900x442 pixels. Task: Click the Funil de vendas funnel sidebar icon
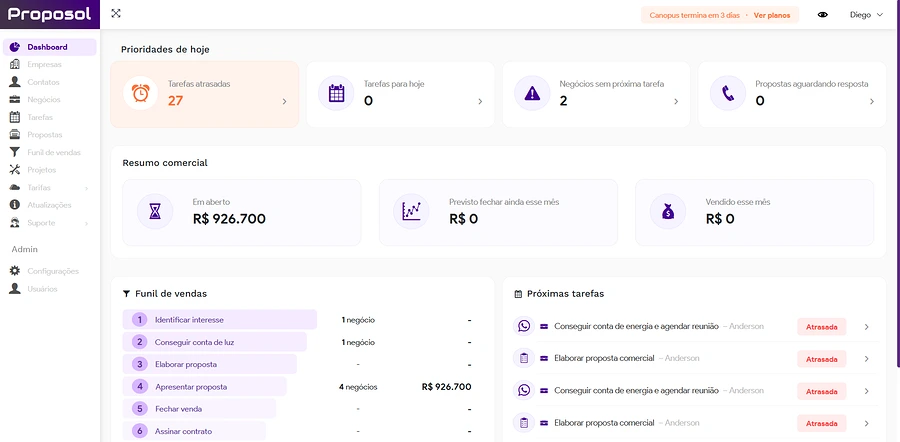click(x=15, y=152)
